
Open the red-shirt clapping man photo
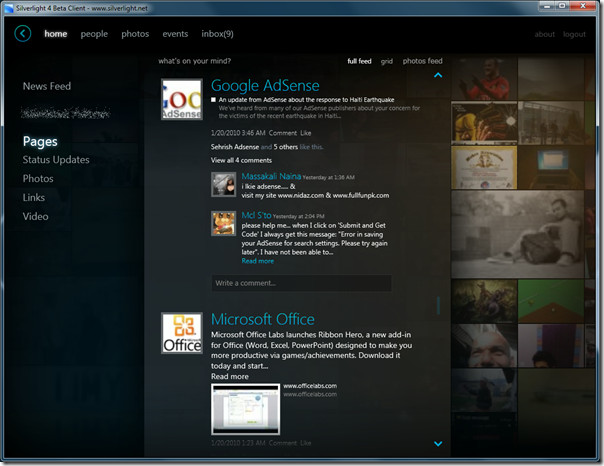point(484,79)
